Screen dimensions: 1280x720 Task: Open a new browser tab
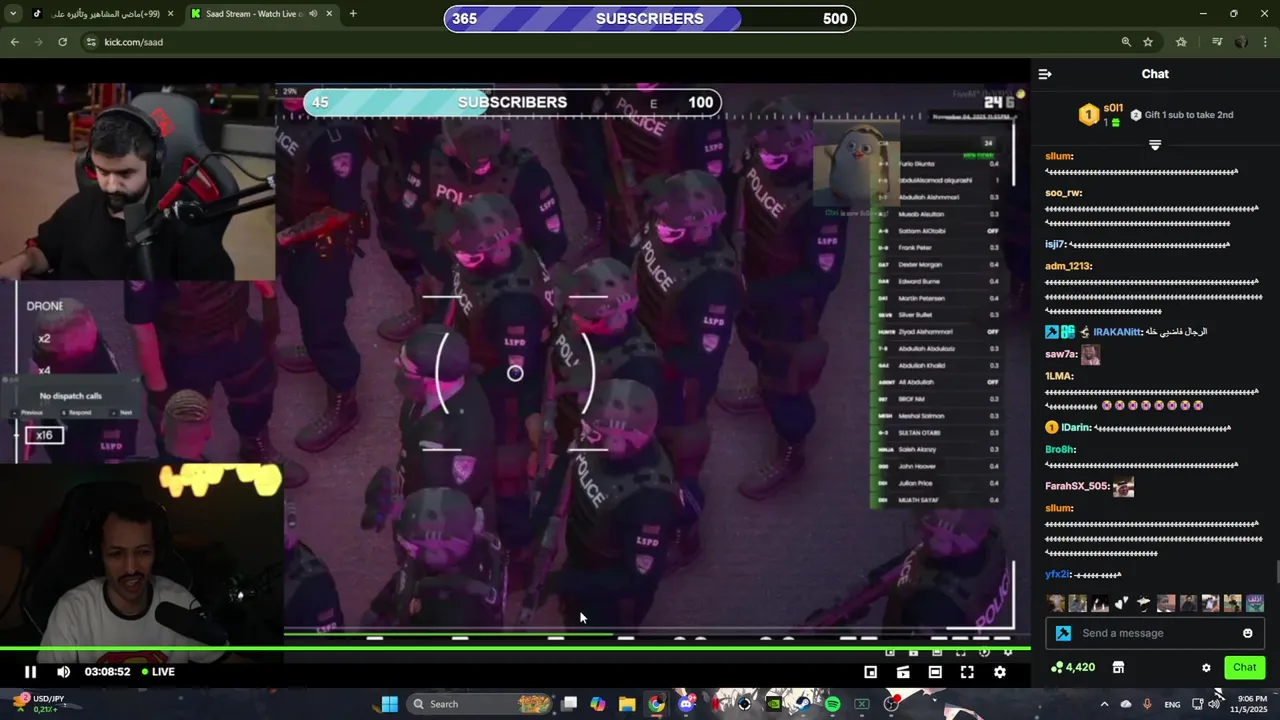[353, 14]
